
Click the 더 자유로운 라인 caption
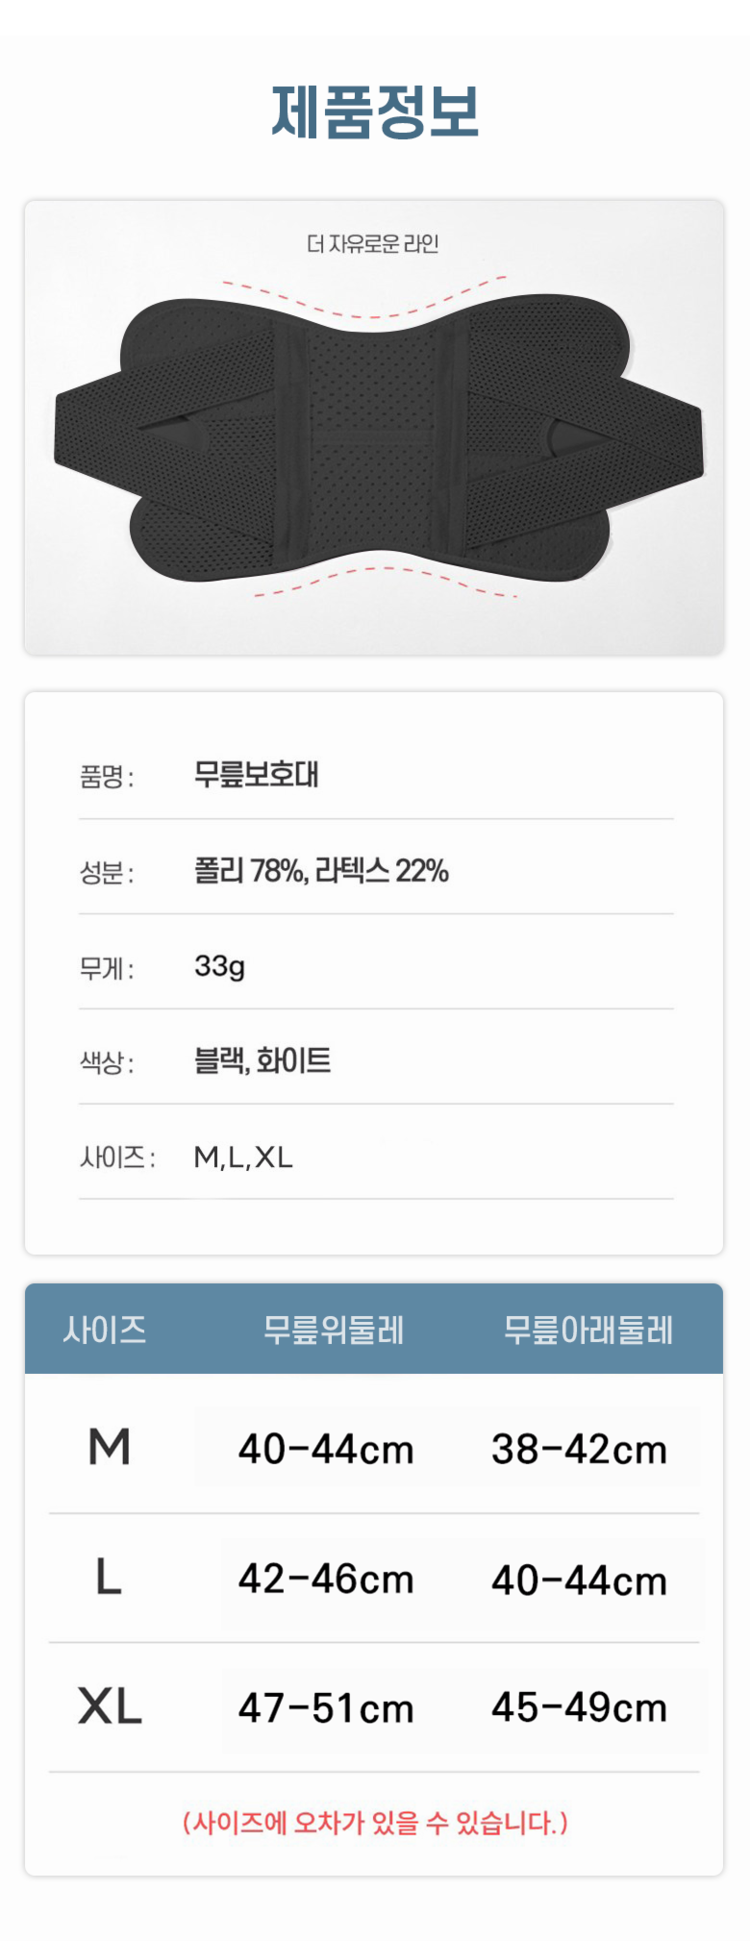(x=373, y=244)
